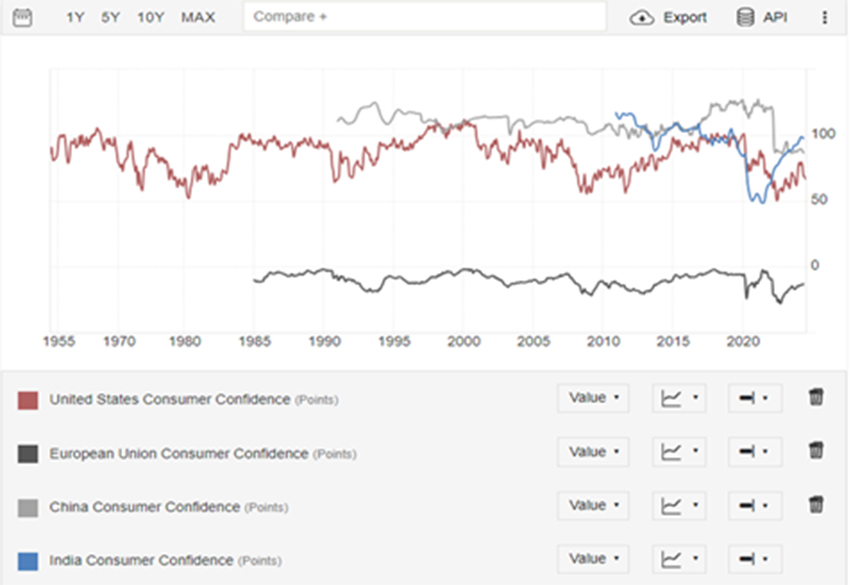
Task: Click the calendar date range icon
Action: [x=22, y=17]
